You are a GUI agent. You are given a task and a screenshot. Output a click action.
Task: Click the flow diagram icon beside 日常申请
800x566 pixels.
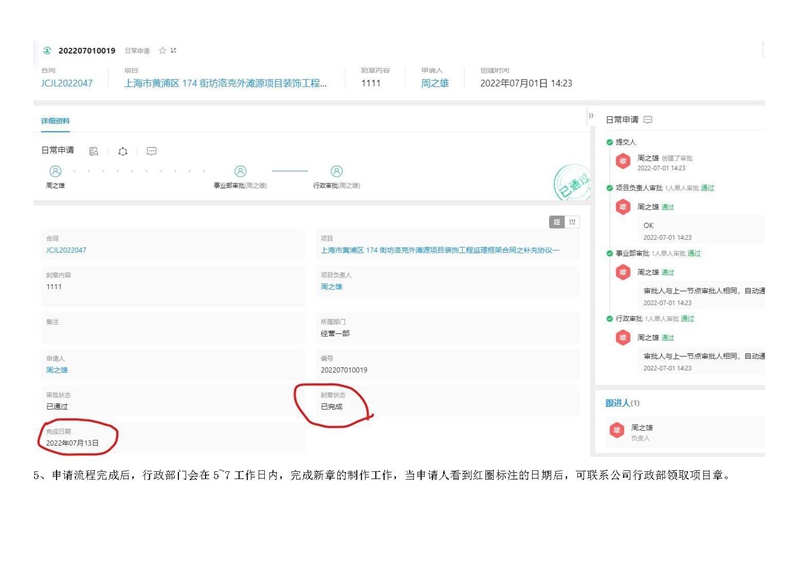(x=122, y=151)
